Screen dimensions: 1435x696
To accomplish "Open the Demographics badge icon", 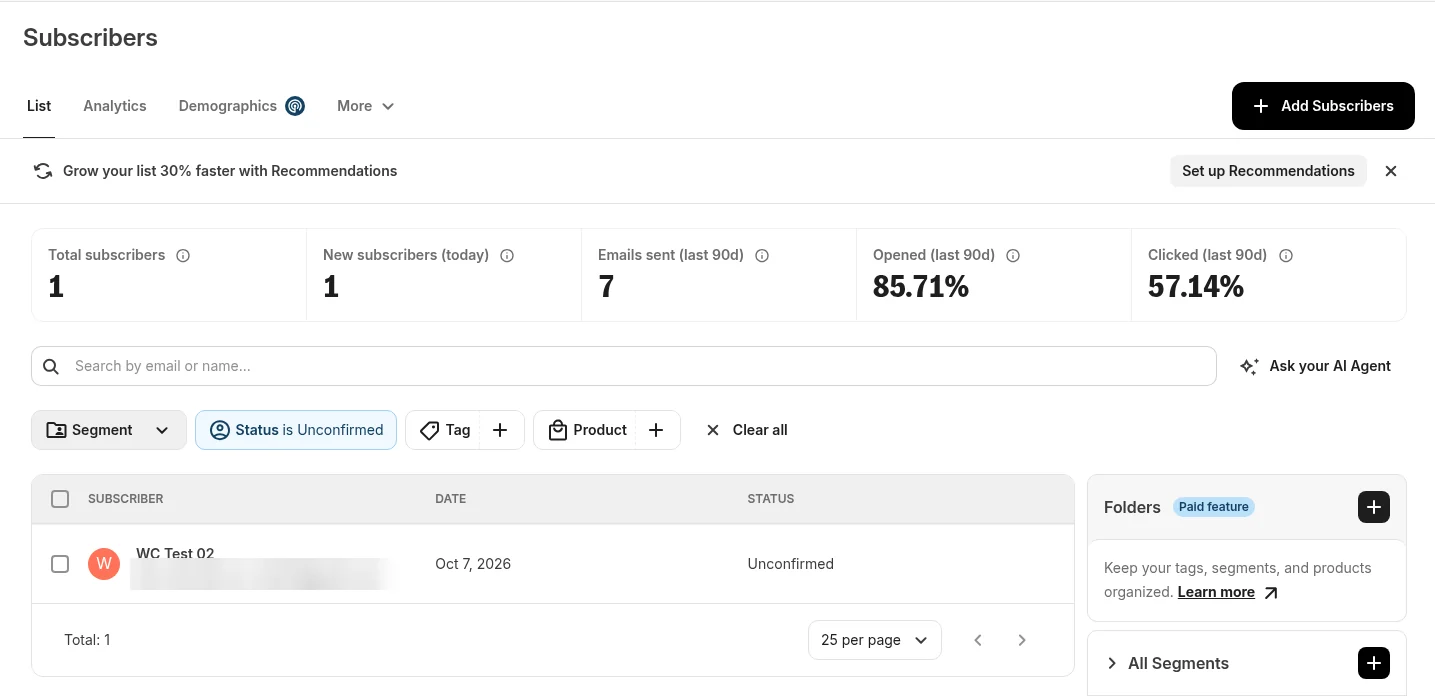I will (x=295, y=106).
